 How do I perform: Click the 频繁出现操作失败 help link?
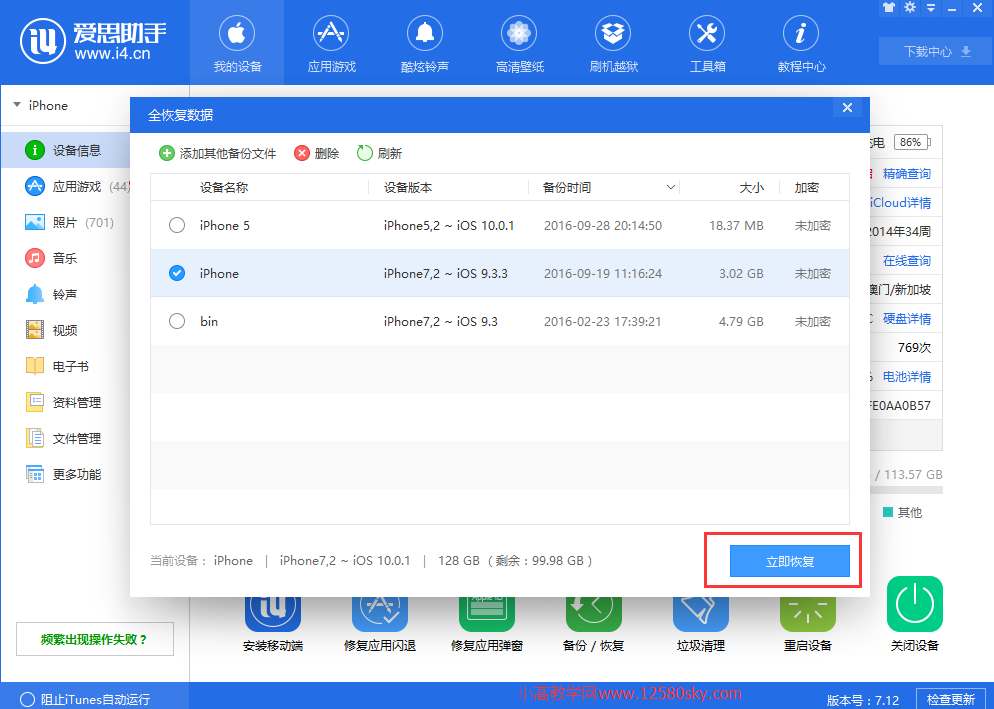[x=94, y=638]
